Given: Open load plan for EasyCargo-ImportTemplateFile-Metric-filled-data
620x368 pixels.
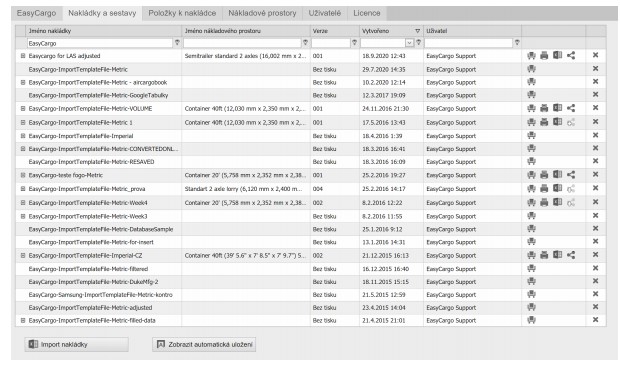Looking at the screenshot, I should [531, 320].
